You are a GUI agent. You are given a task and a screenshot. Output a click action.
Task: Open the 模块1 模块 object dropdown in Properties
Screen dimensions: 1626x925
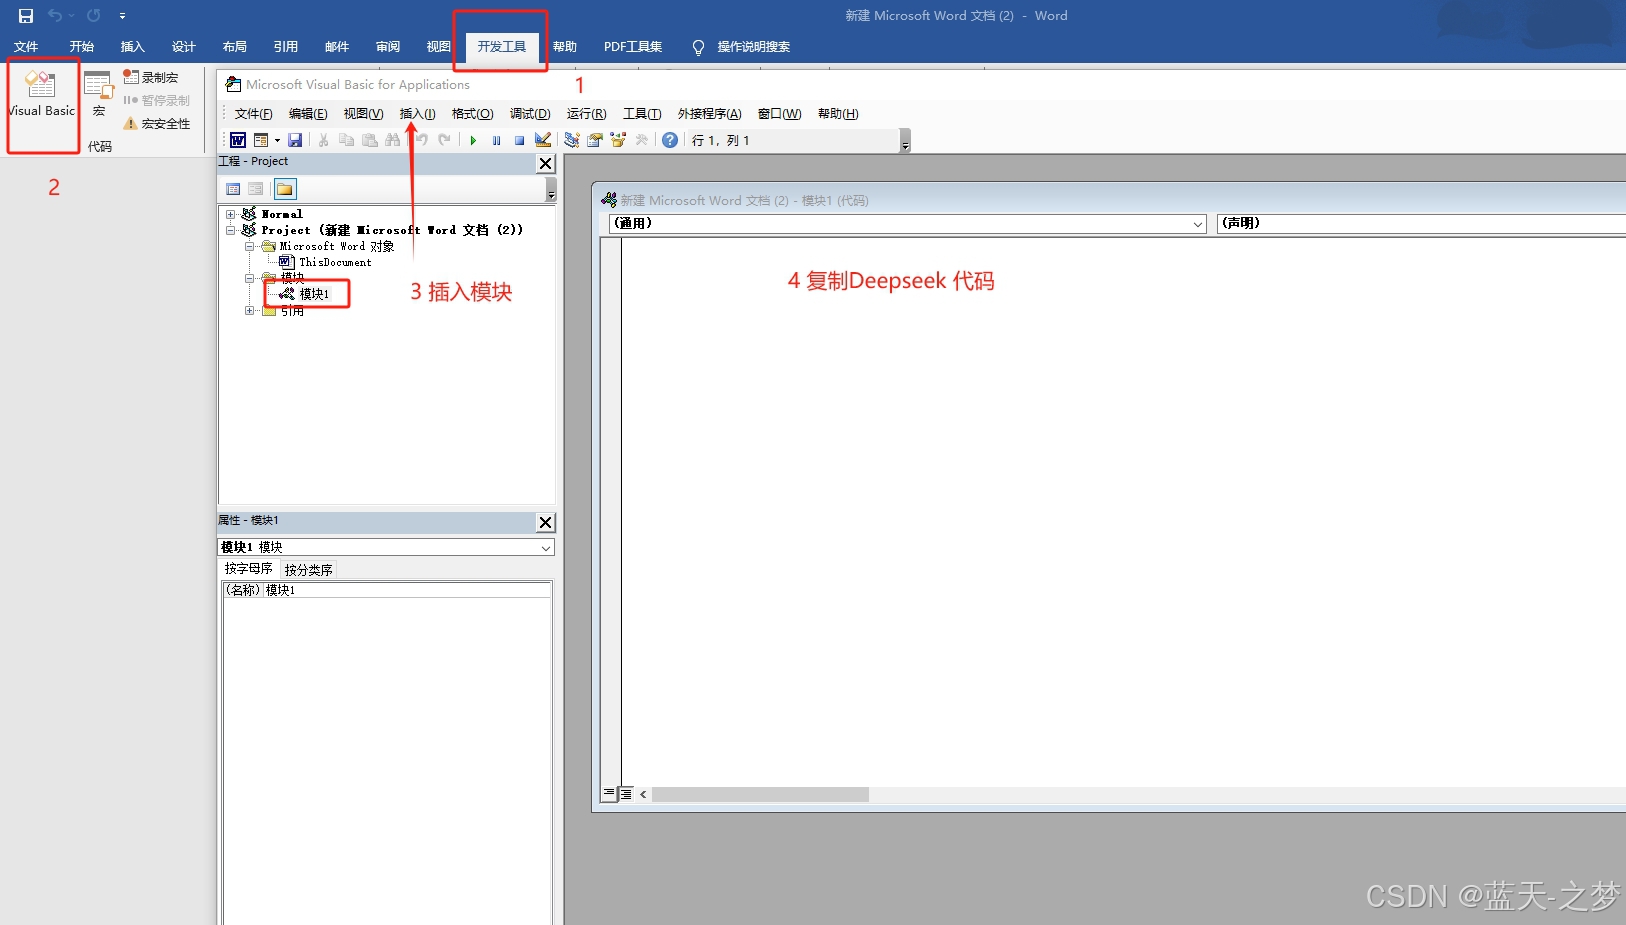(x=546, y=548)
